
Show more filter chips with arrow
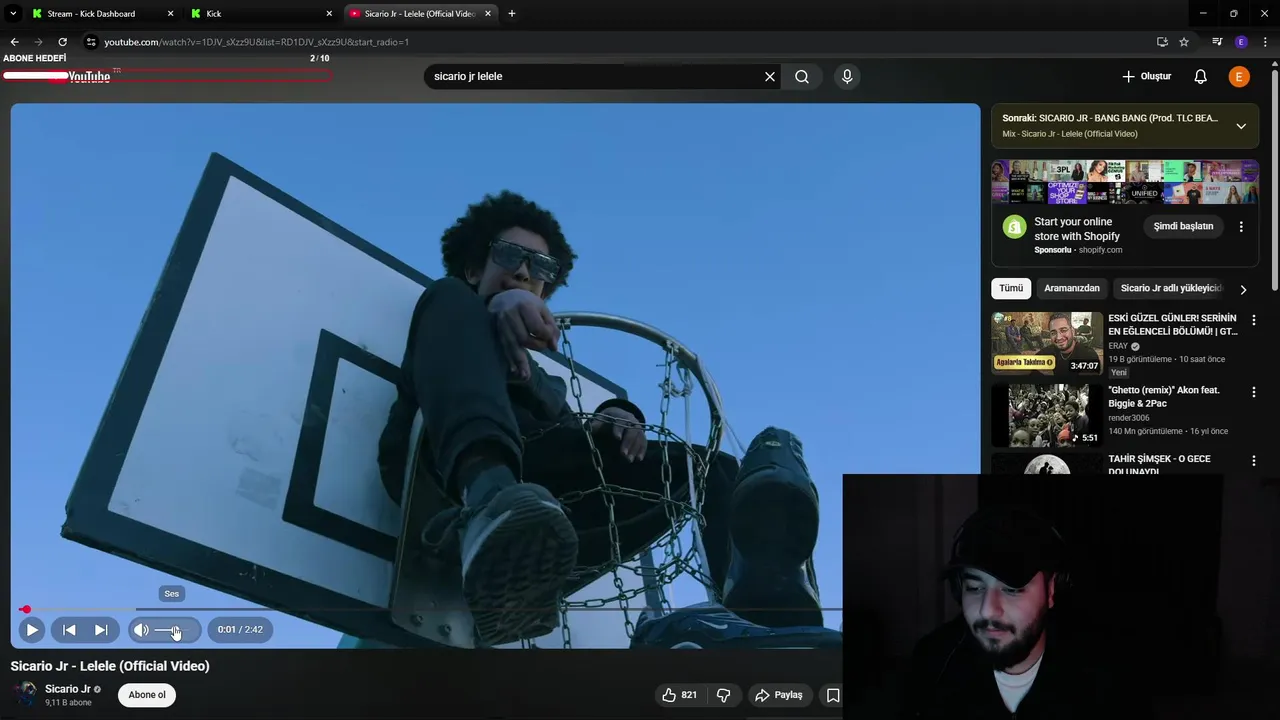[1243, 289]
